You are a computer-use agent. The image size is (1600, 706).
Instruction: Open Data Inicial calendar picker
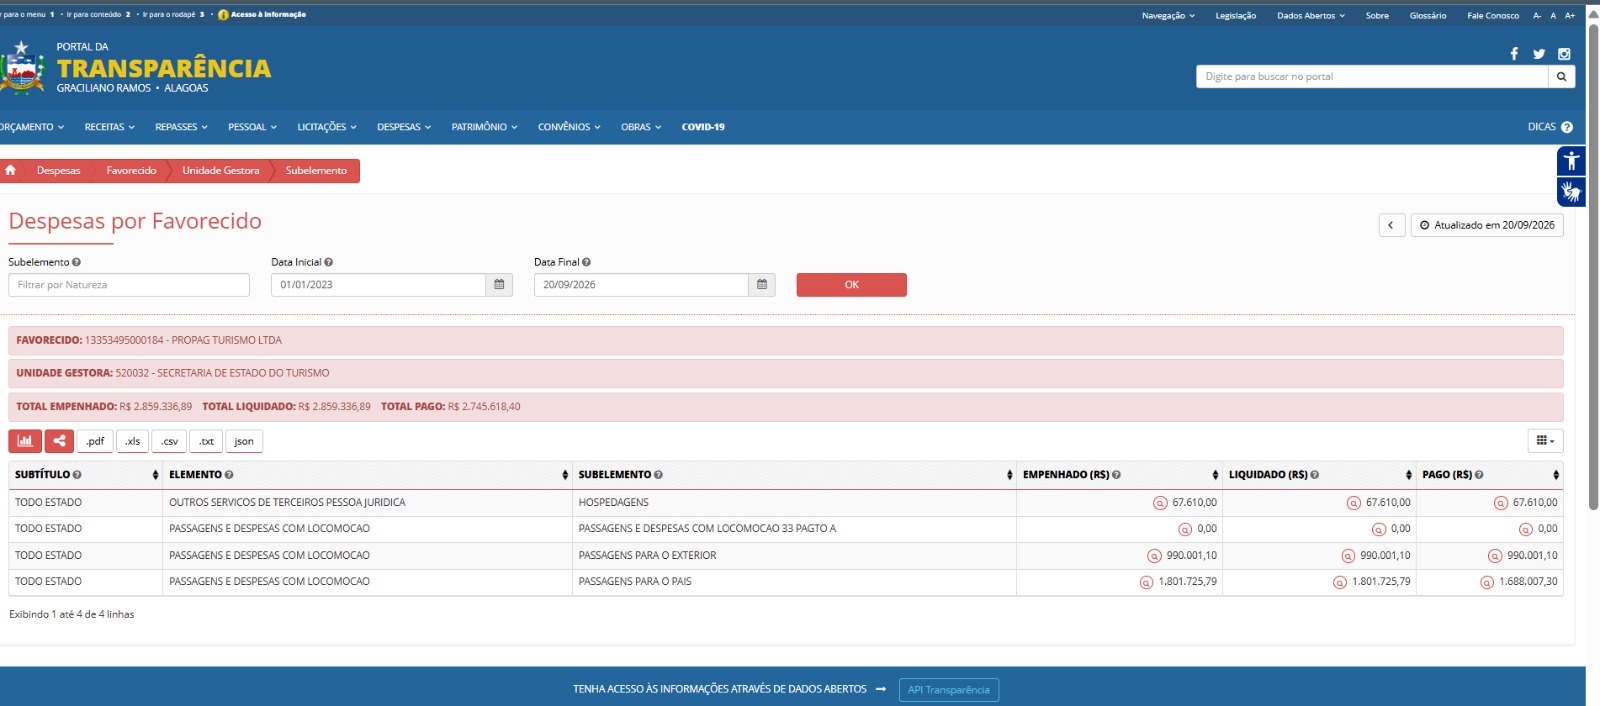[x=499, y=285]
